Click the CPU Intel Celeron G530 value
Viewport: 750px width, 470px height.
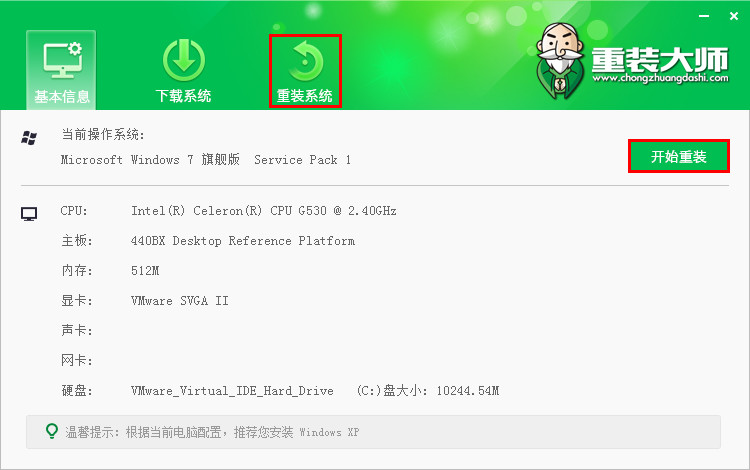pyautogui.click(x=264, y=211)
